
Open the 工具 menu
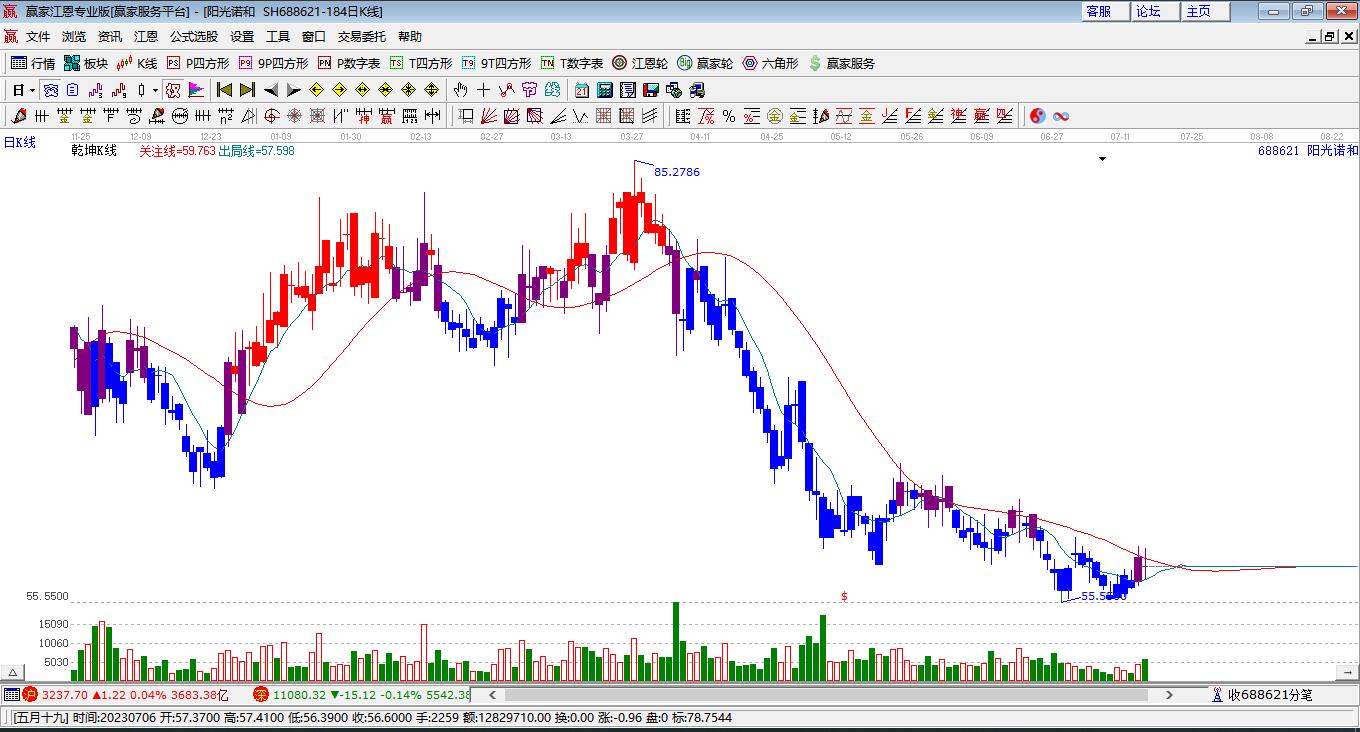[278, 37]
